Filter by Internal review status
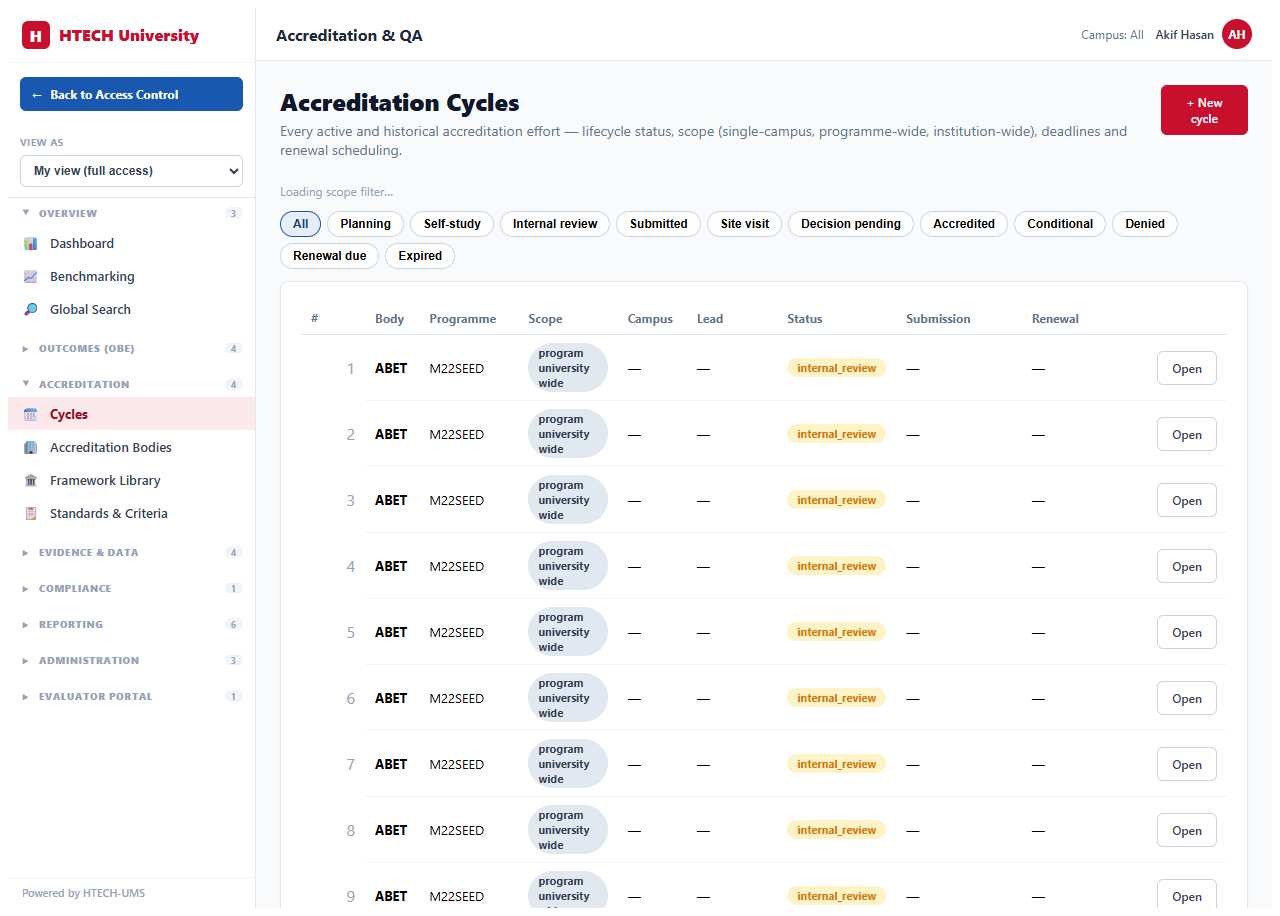Viewport: 1280px width, 916px height. pyautogui.click(x=555, y=224)
